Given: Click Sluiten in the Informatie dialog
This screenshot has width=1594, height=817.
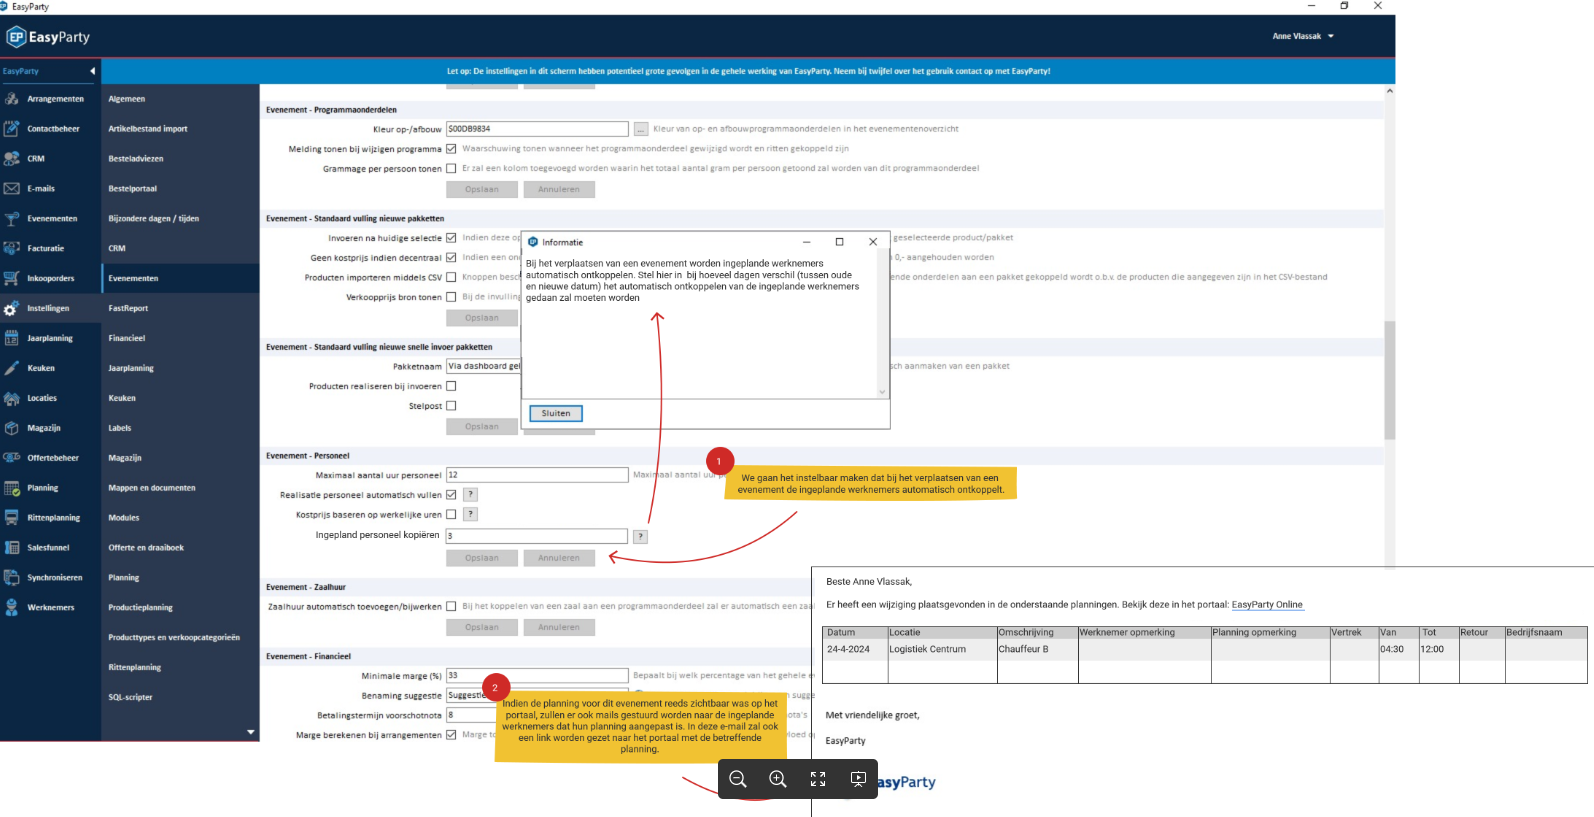Looking at the screenshot, I should pos(556,413).
